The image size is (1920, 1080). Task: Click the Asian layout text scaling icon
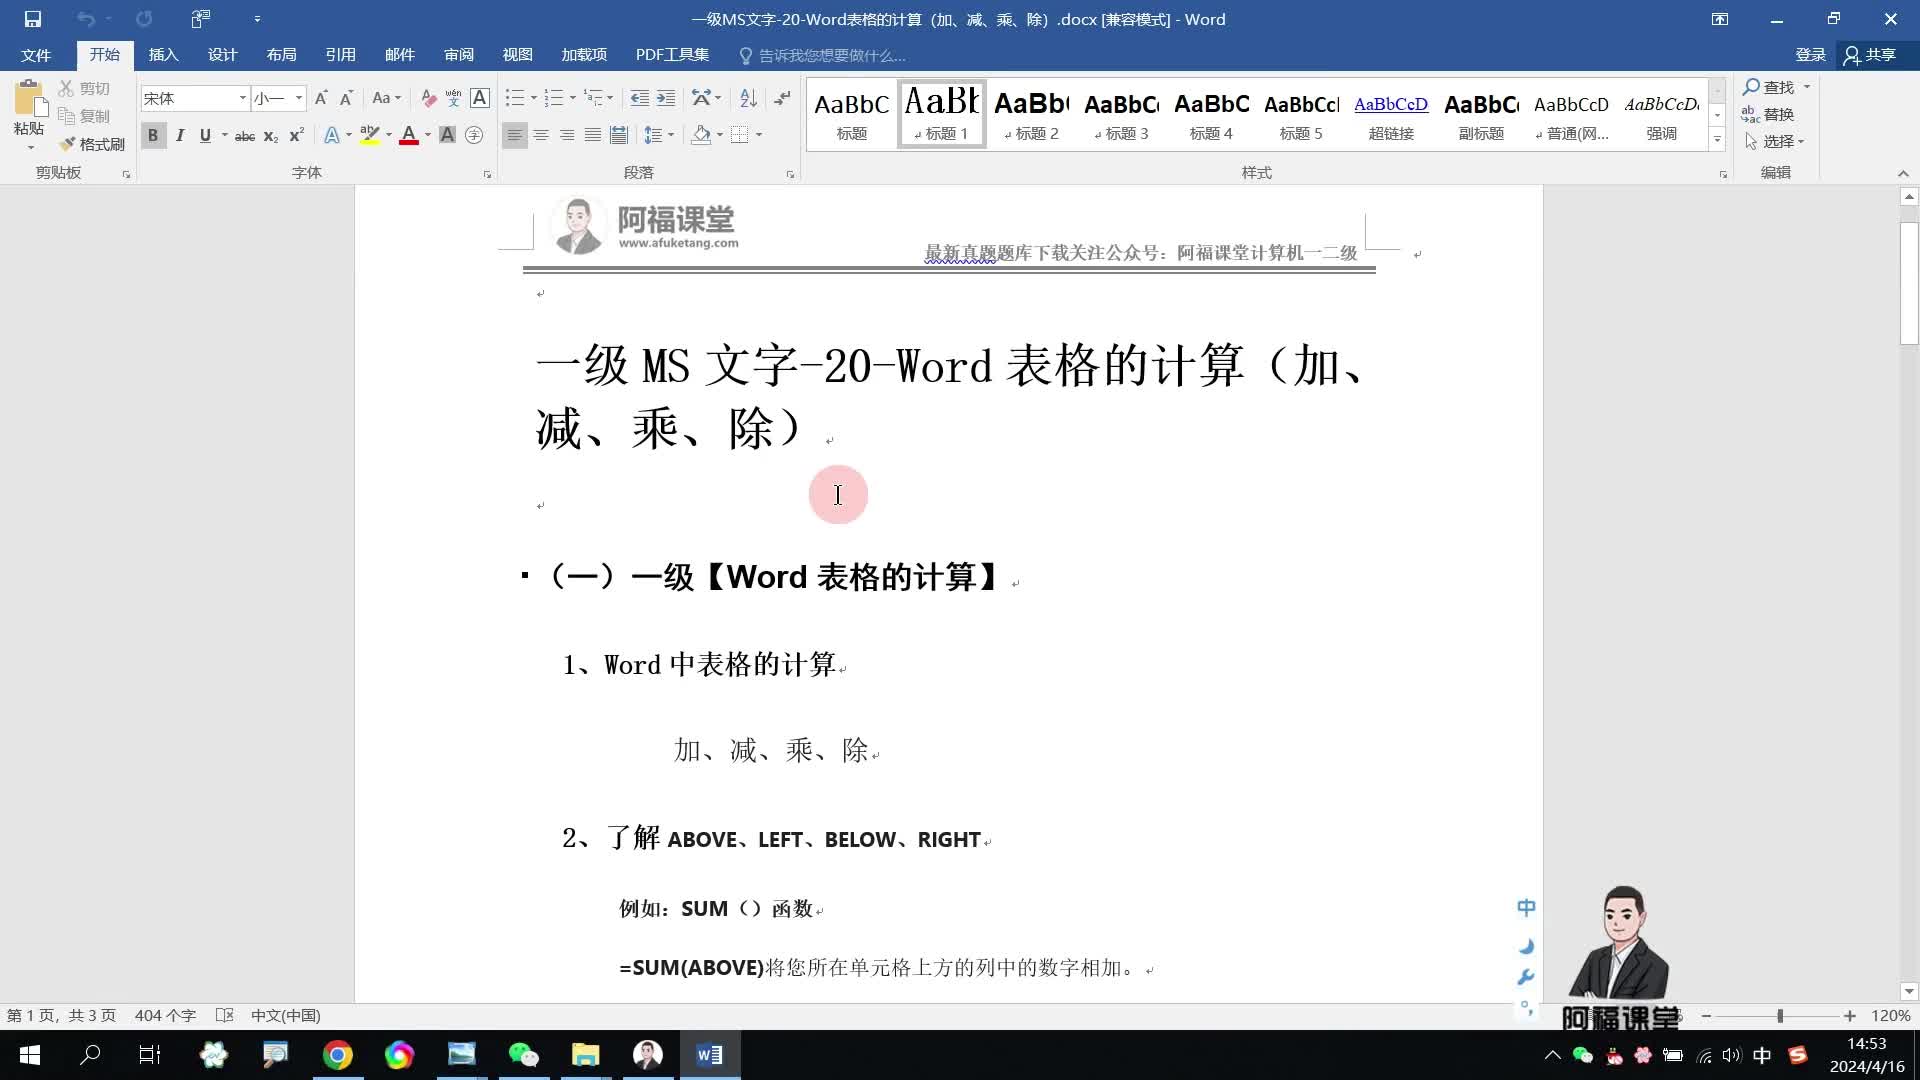(x=701, y=98)
